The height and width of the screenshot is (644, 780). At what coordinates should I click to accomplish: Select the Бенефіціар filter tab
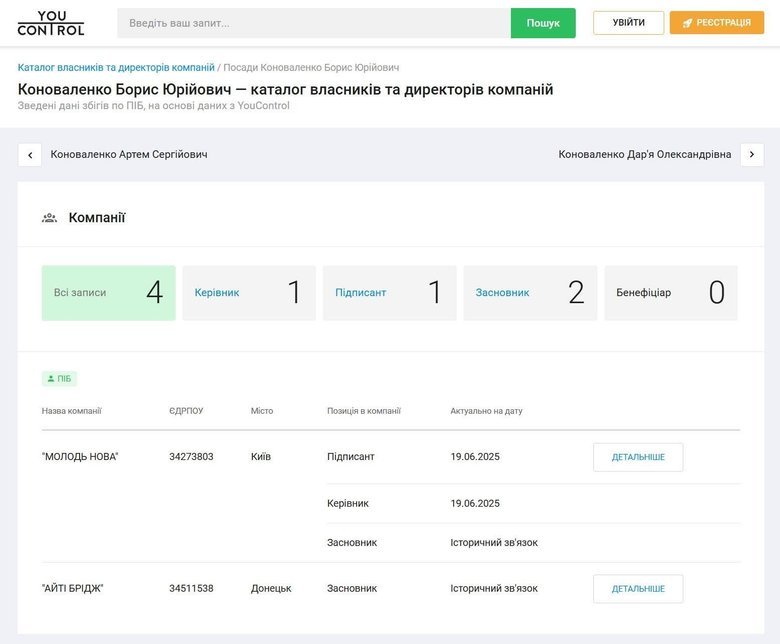[x=671, y=293]
